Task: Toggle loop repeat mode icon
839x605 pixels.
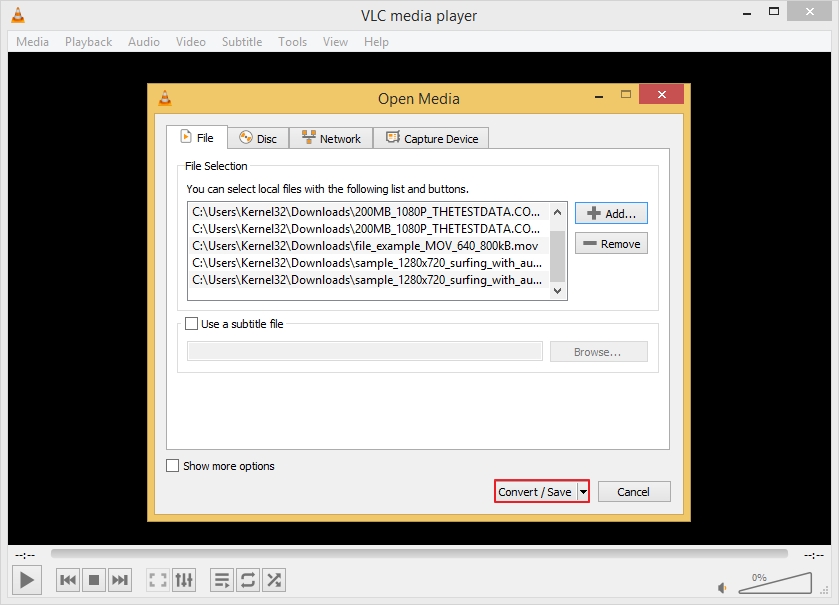Action: (x=248, y=580)
